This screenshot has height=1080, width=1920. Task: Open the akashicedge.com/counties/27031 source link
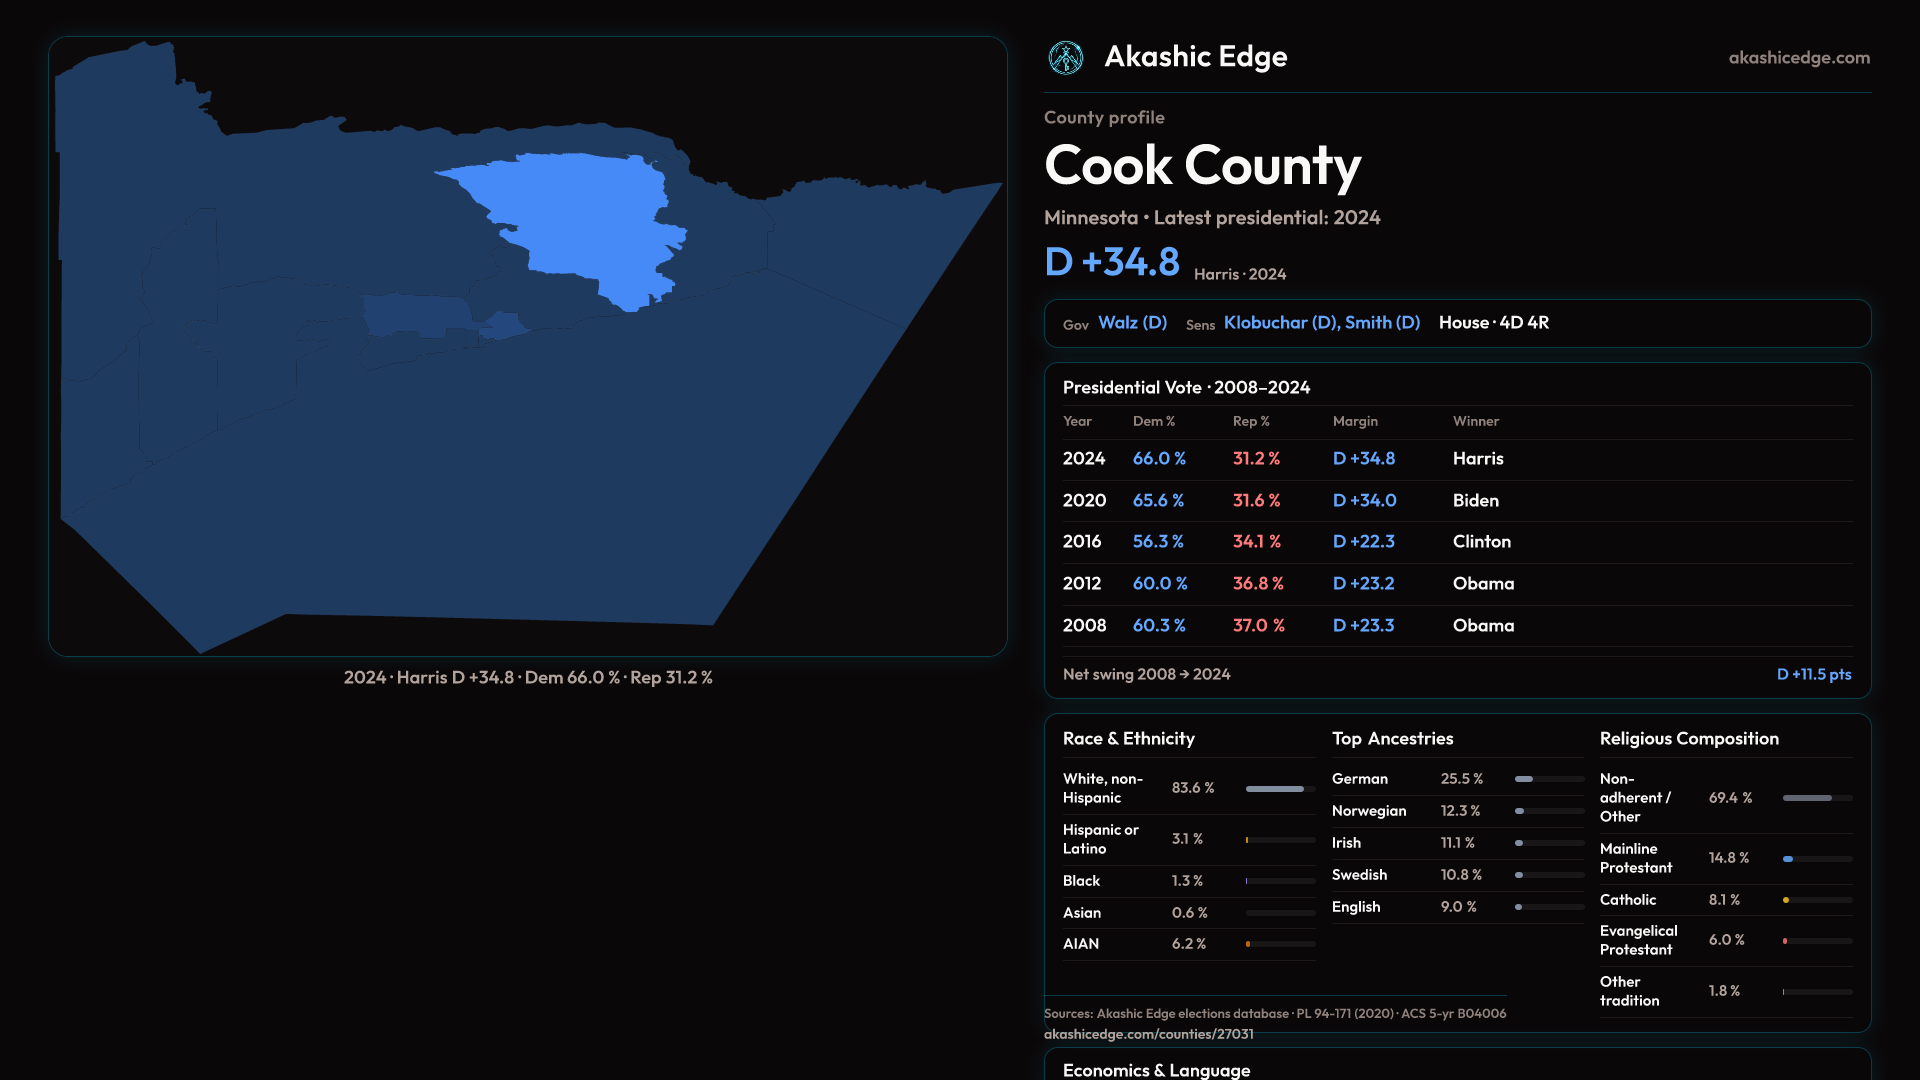click(1148, 1034)
